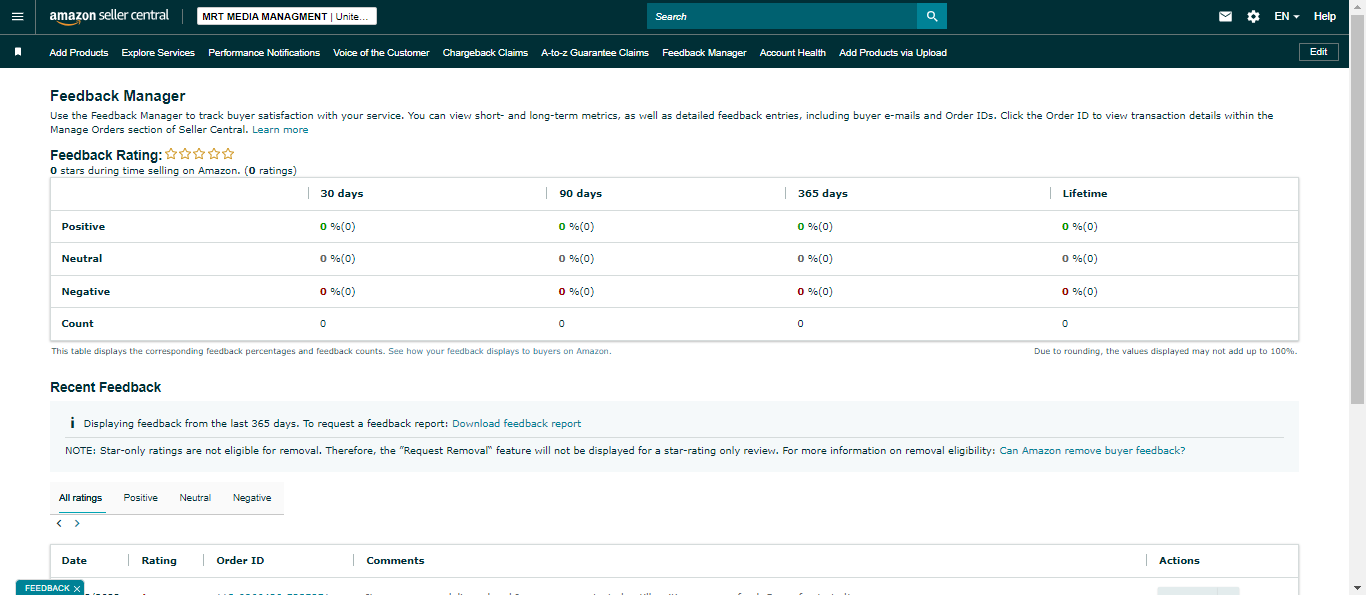Select the Positive tab

(x=141, y=498)
